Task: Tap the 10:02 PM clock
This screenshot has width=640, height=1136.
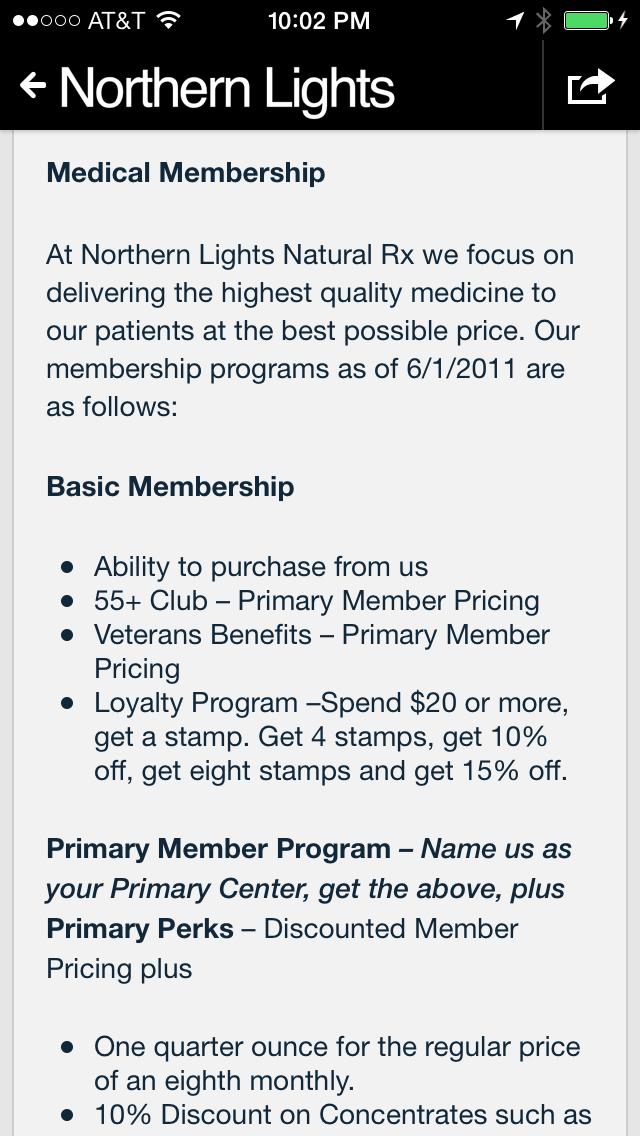Action: [x=319, y=20]
